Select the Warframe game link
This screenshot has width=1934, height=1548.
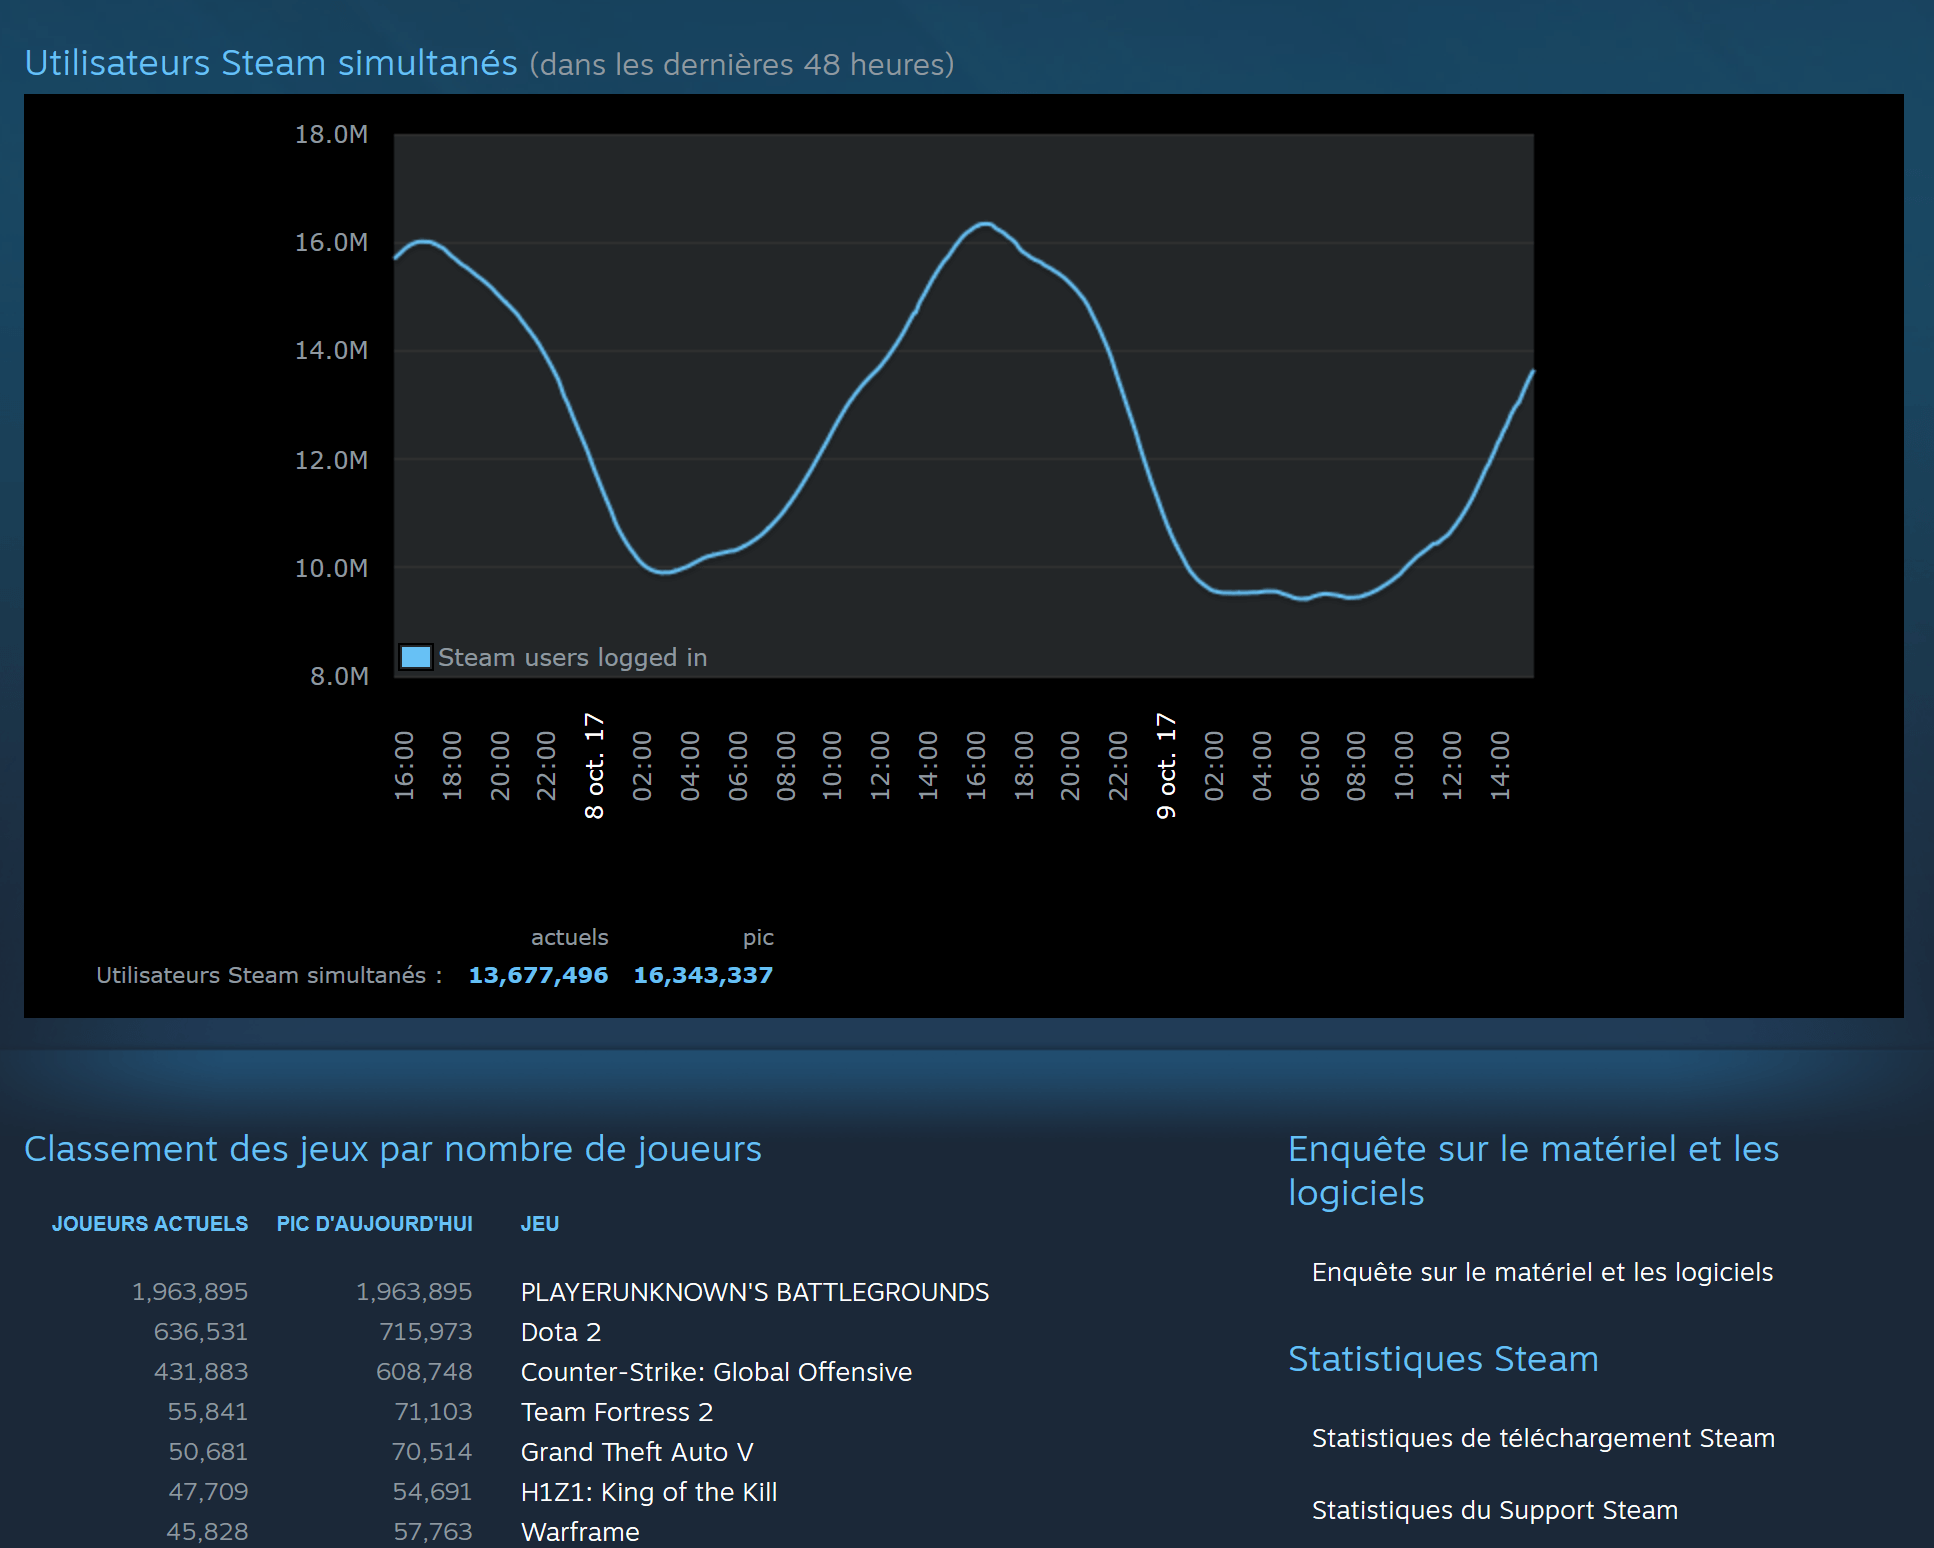(x=580, y=1531)
